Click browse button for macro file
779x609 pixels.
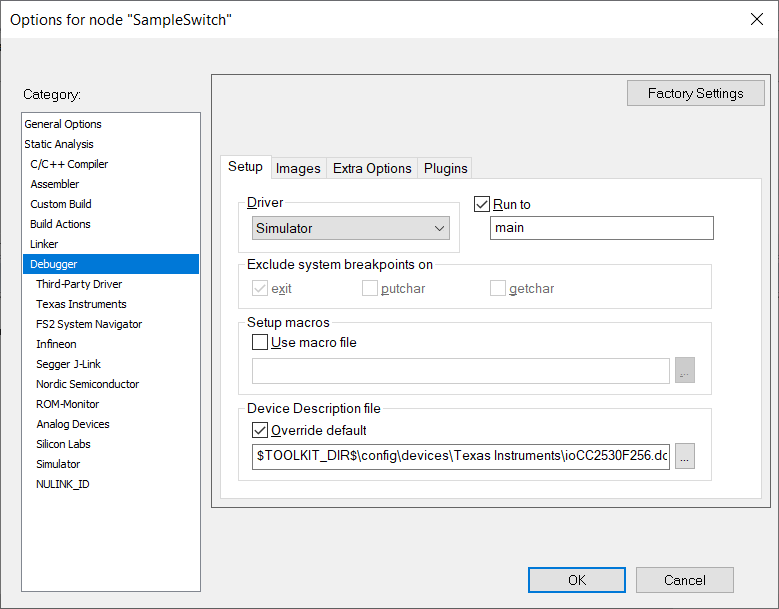click(685, 371)
